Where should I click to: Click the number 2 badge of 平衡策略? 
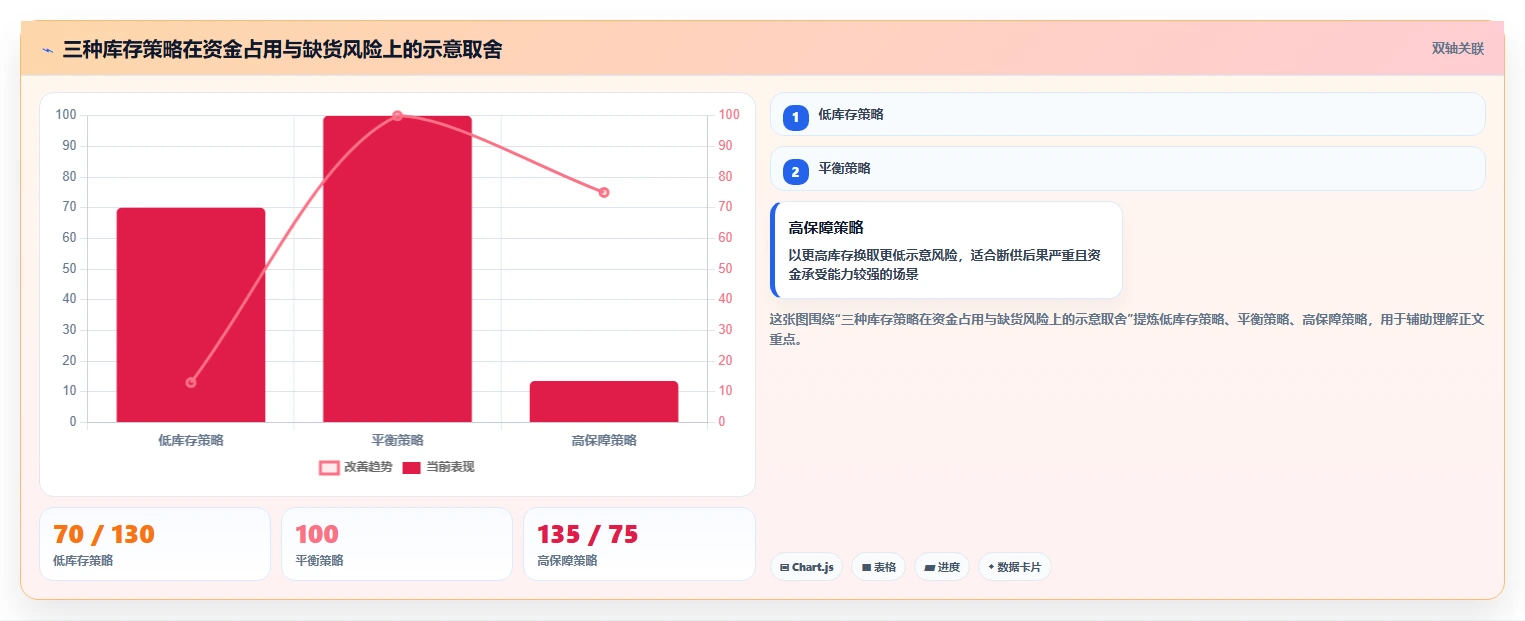tap(795, 172)
